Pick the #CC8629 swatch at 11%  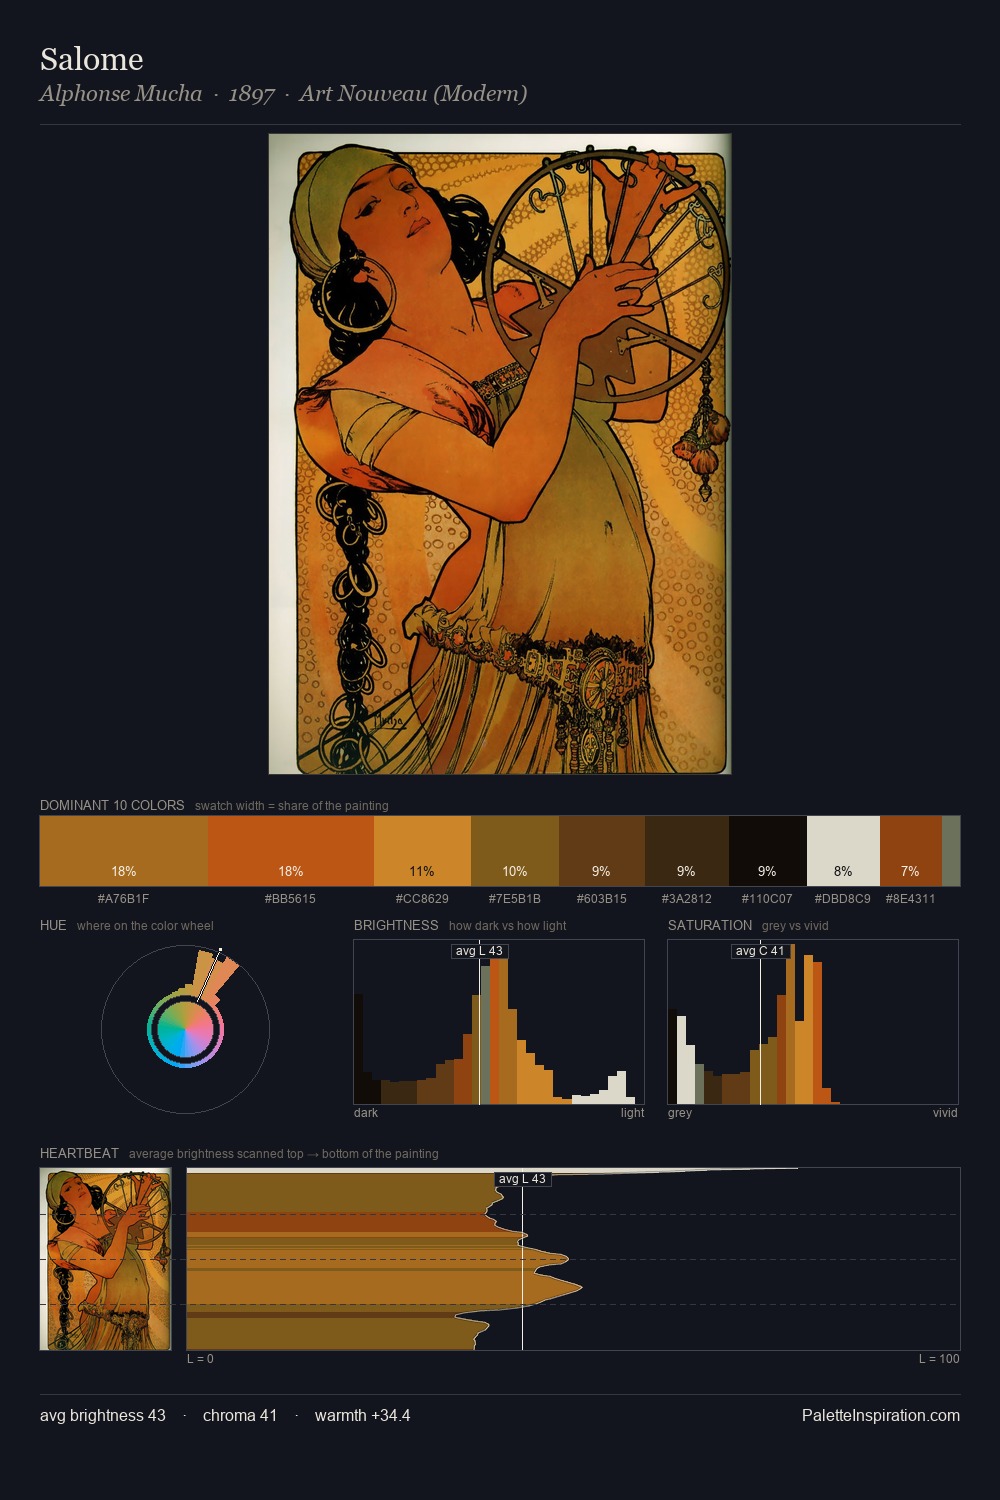tap(422, 851)
